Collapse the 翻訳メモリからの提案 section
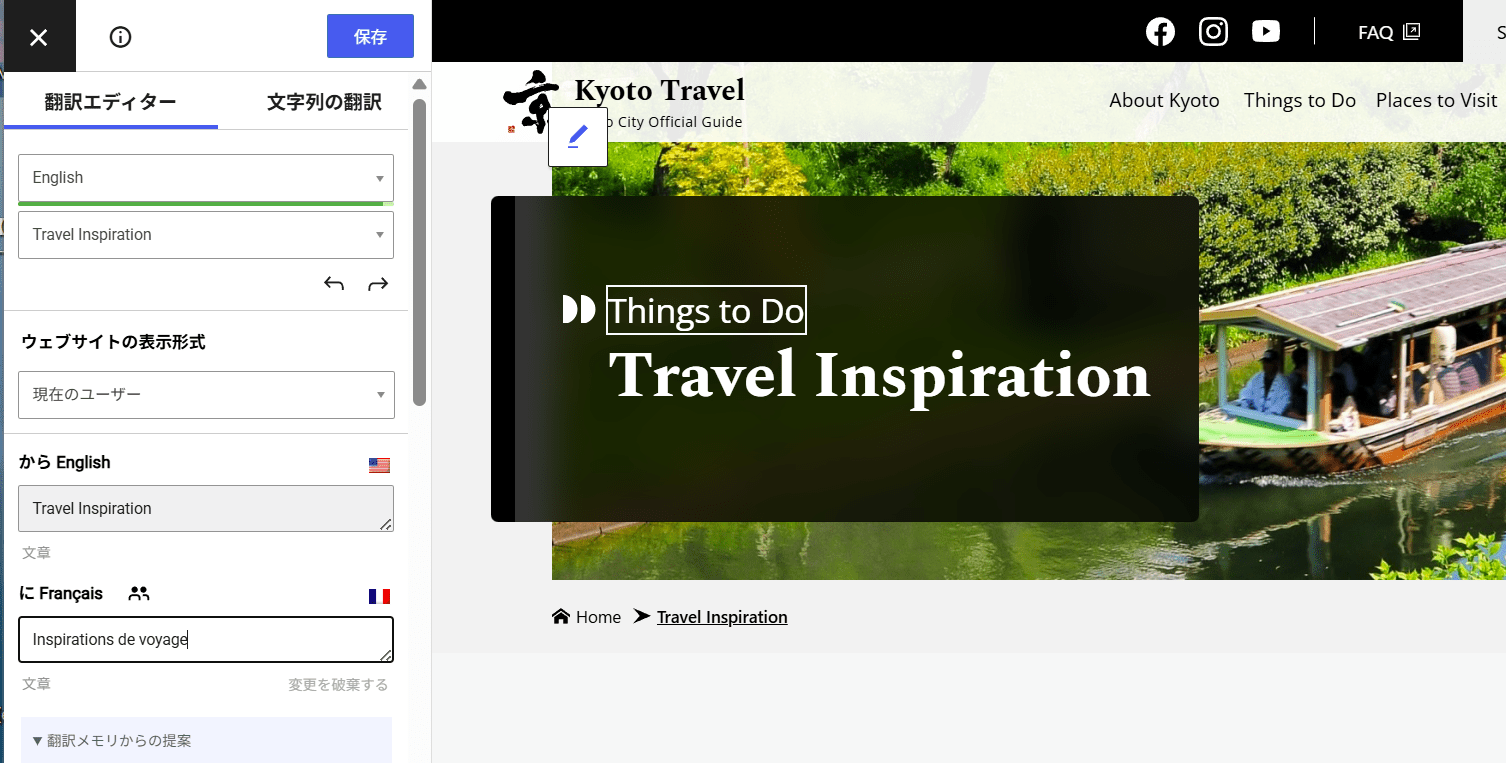Screen dimensions: 1506x763 pyautogui.click(x=112, y=741)
